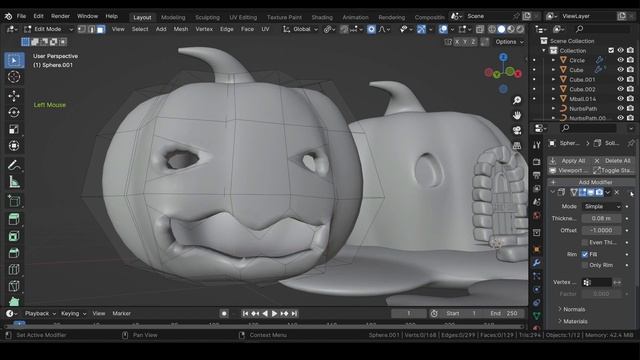This screenshot has width=640, height=360.
Task: Switch to the Modeling workspace tab
Action: 173,17
